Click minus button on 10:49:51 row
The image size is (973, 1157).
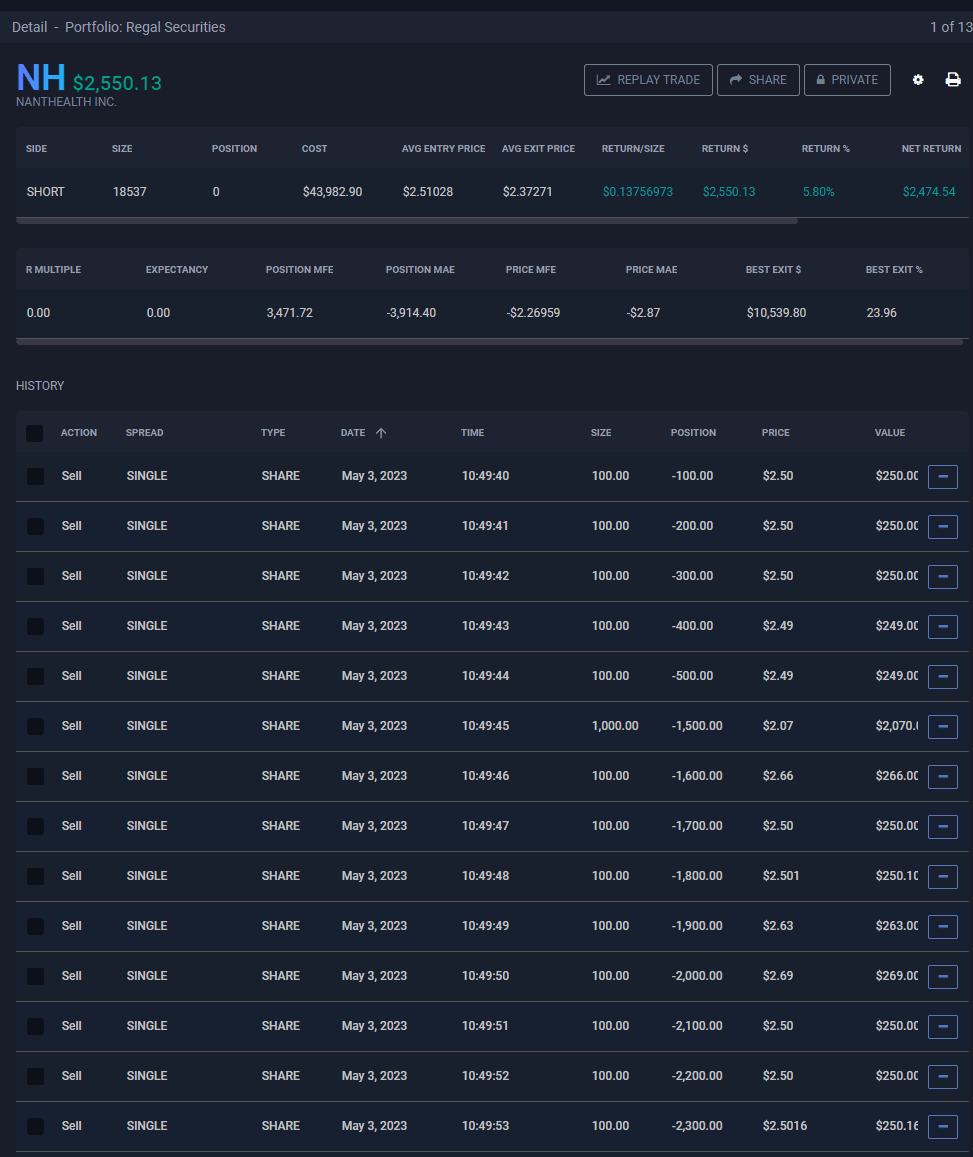pyautogui.click(x=943, y=1026)
